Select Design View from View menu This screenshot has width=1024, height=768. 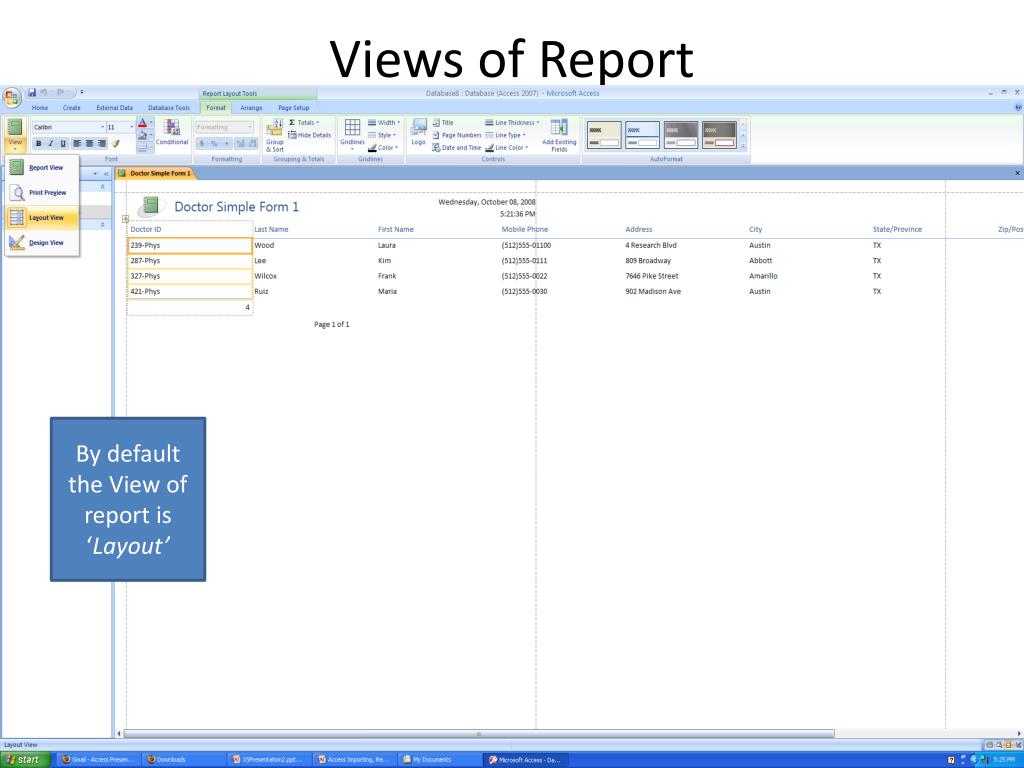[x=42, y=242]
